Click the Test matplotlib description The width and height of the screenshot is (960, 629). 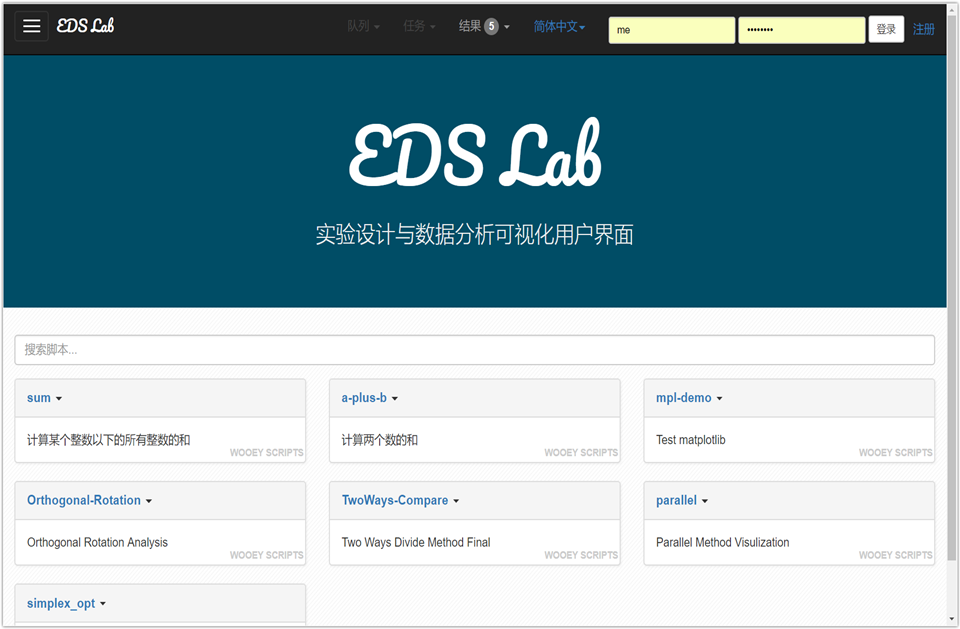691,440
